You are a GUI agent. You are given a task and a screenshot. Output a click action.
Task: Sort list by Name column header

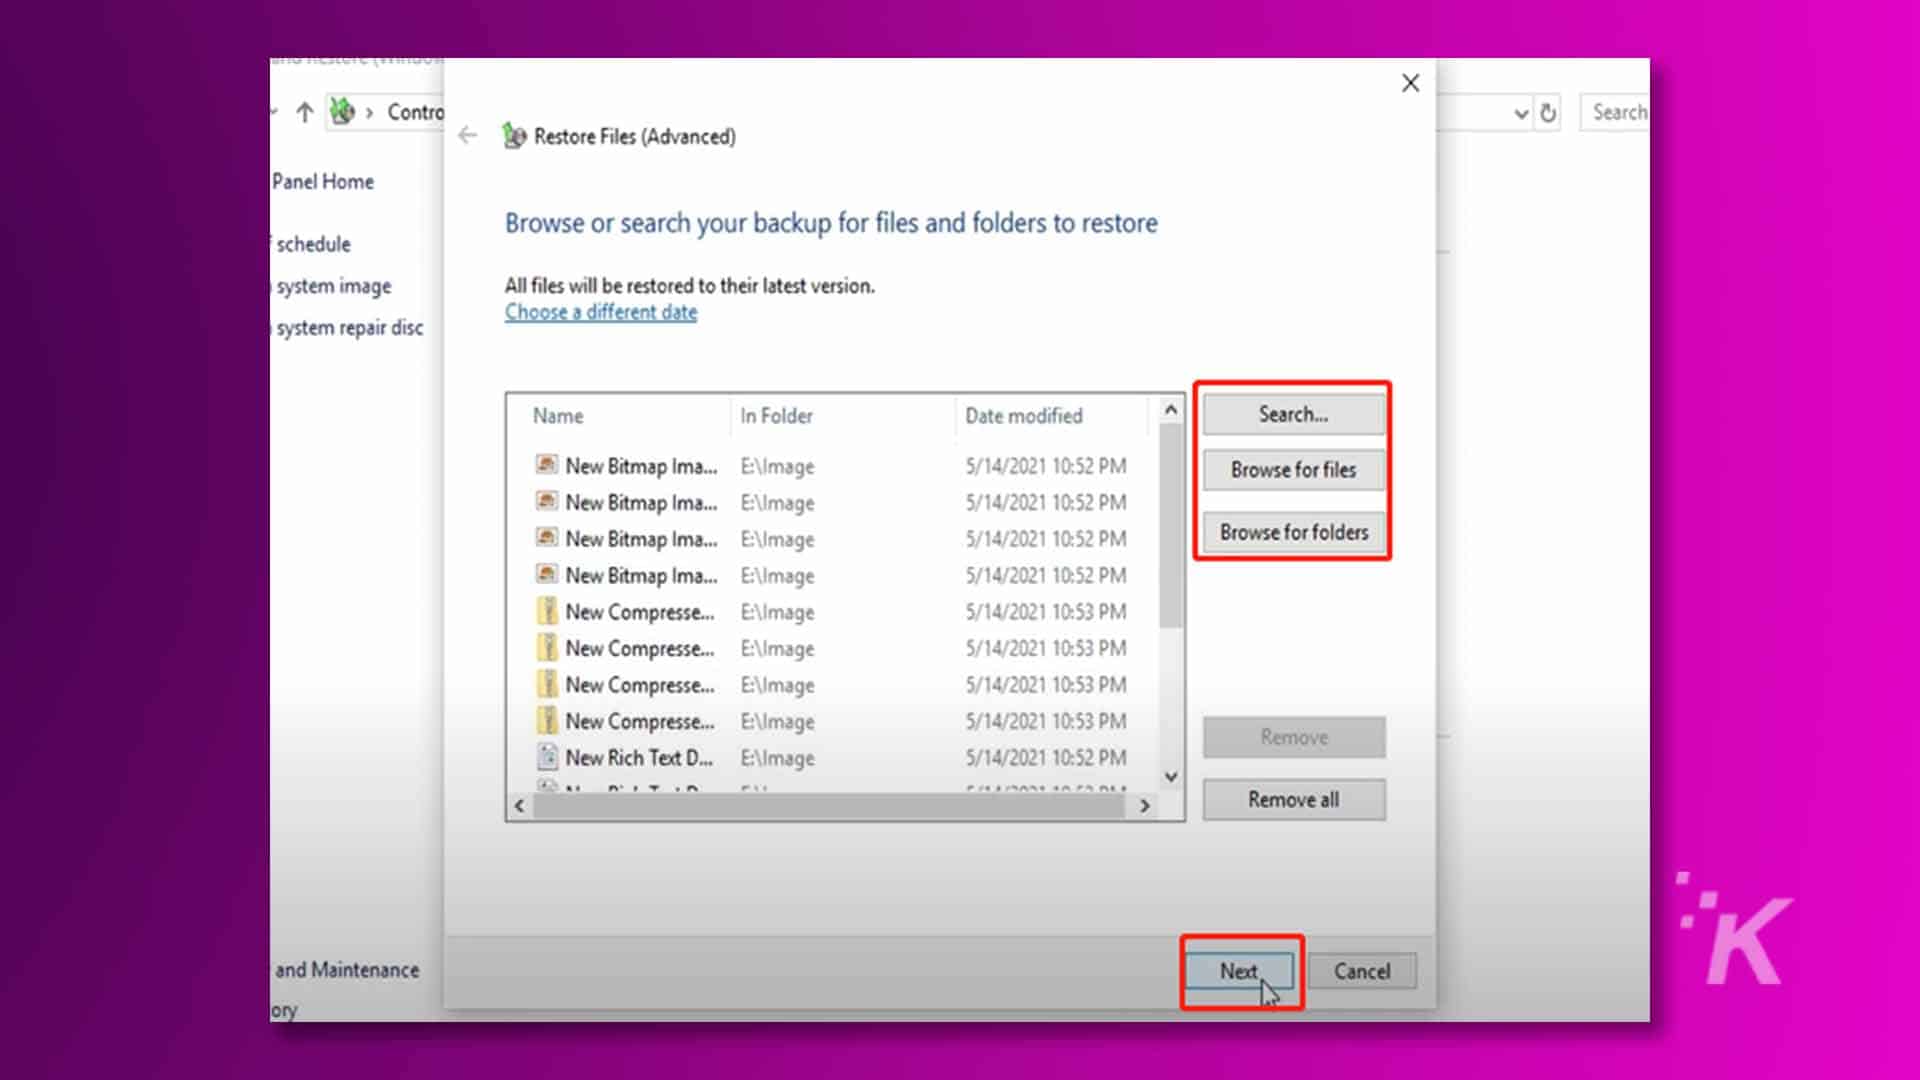coord(558,416)
